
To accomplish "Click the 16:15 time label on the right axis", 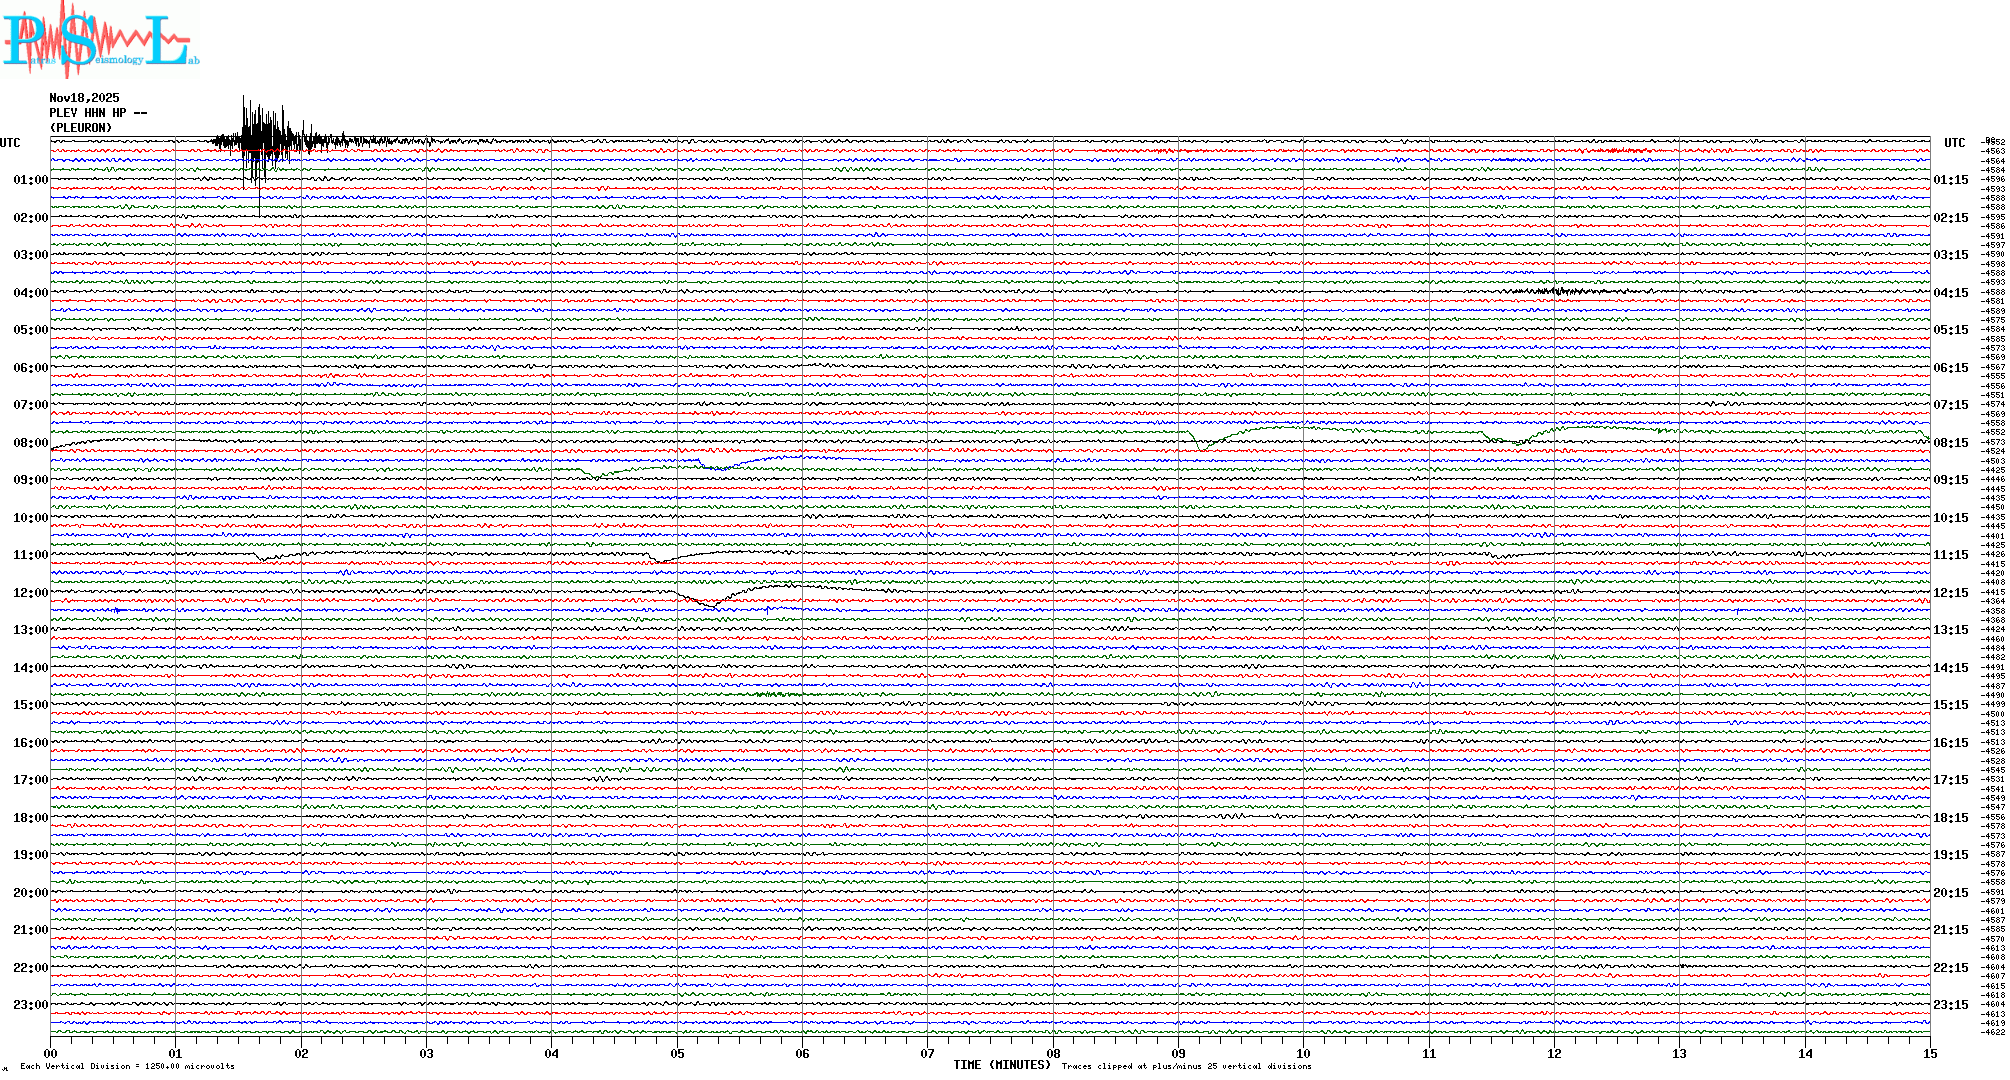I will pos(1950,743).
